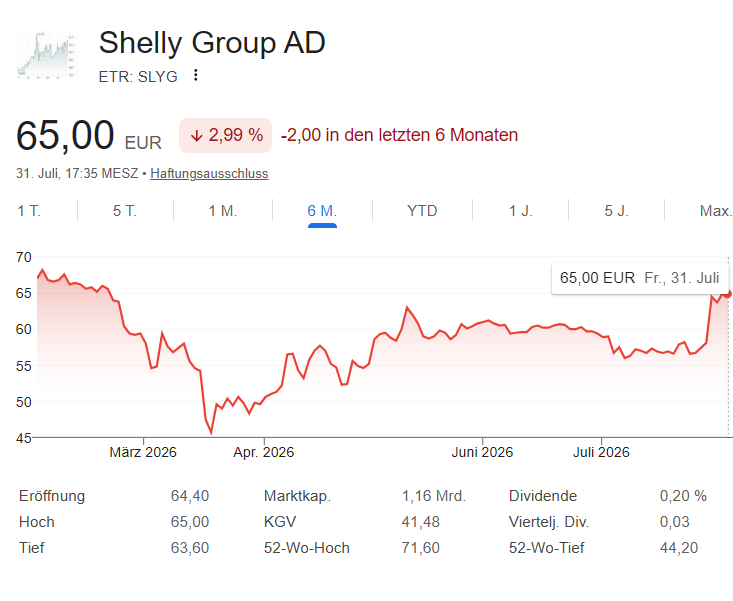Show the Max. time range
Image resolution: width=733 pixels, height=601 pixels.
(x=716, y=211)
